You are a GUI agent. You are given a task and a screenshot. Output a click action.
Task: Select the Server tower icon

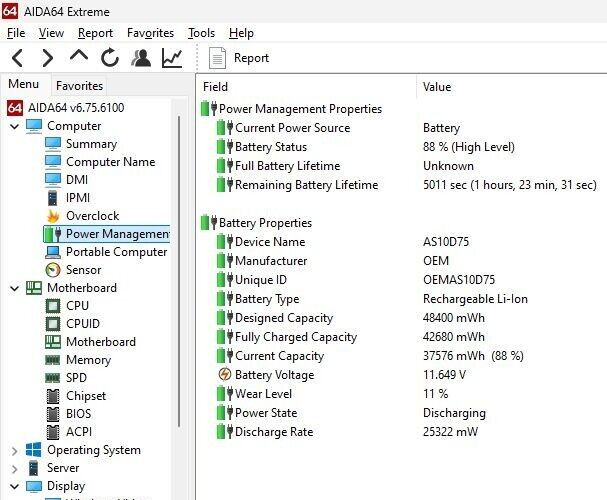[x=34, y=468]
